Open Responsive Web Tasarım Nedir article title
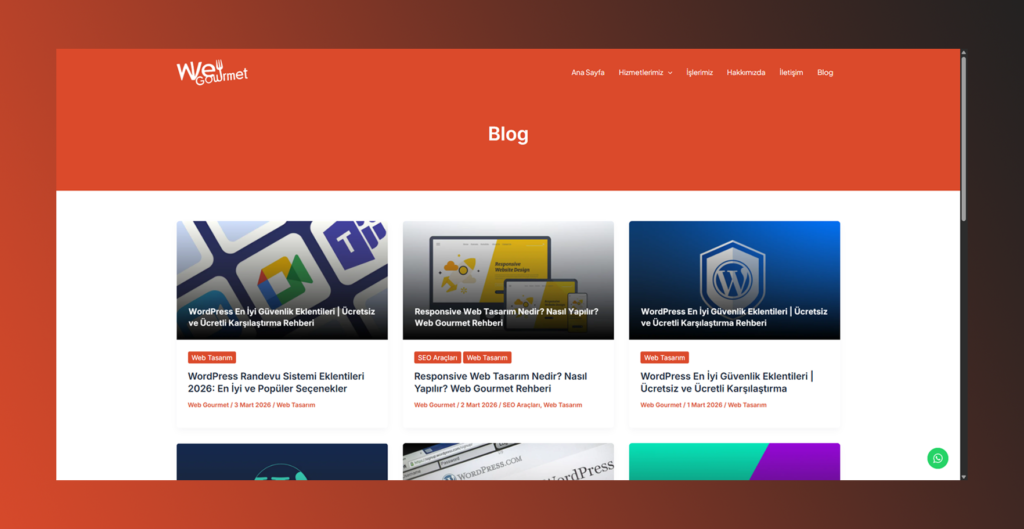 501,383
